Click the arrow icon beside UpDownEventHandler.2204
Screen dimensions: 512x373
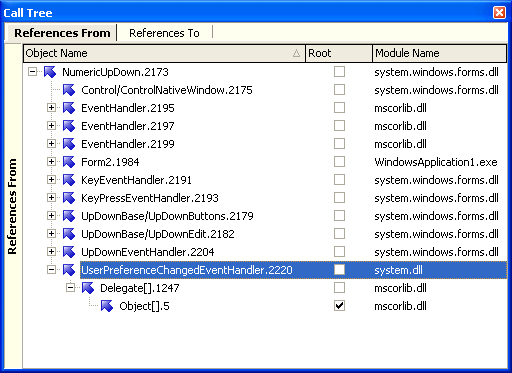[x=69, y=252]
